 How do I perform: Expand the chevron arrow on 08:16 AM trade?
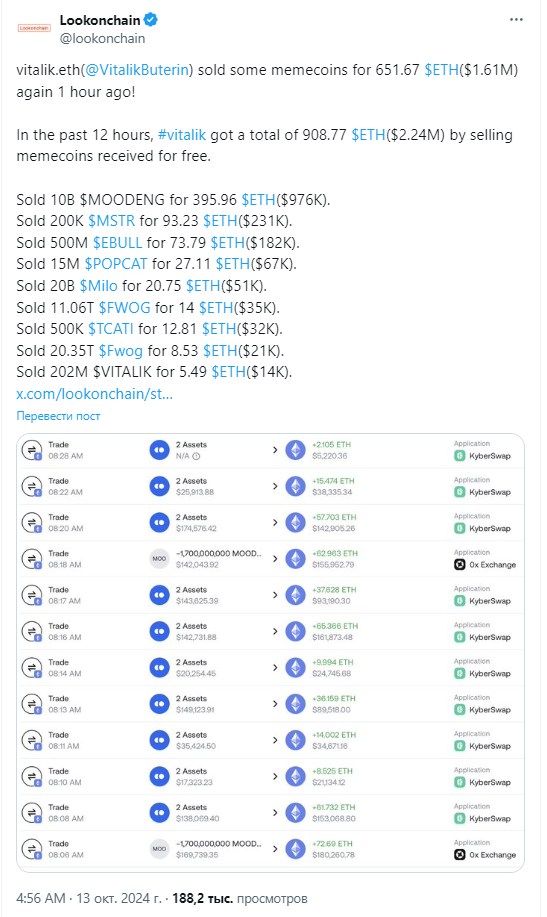275,632
